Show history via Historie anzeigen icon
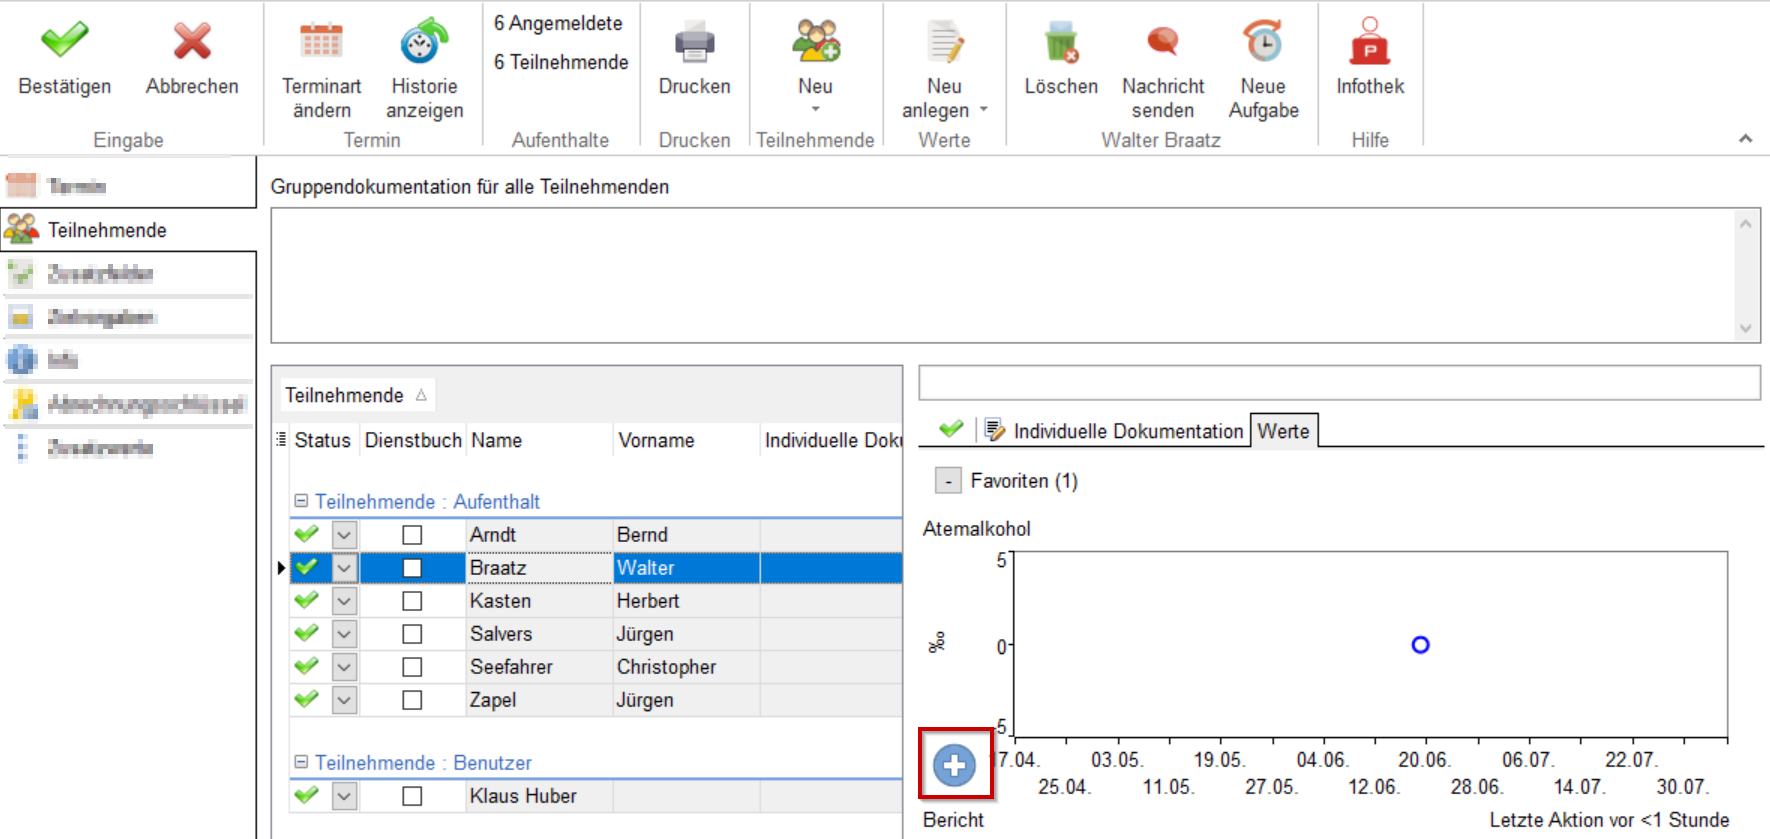 click(424, 42)
